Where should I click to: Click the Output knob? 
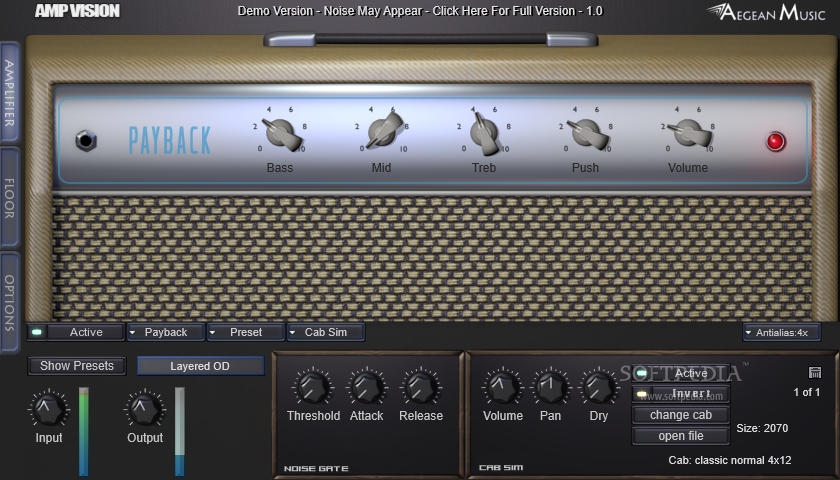tap(145, 408)
